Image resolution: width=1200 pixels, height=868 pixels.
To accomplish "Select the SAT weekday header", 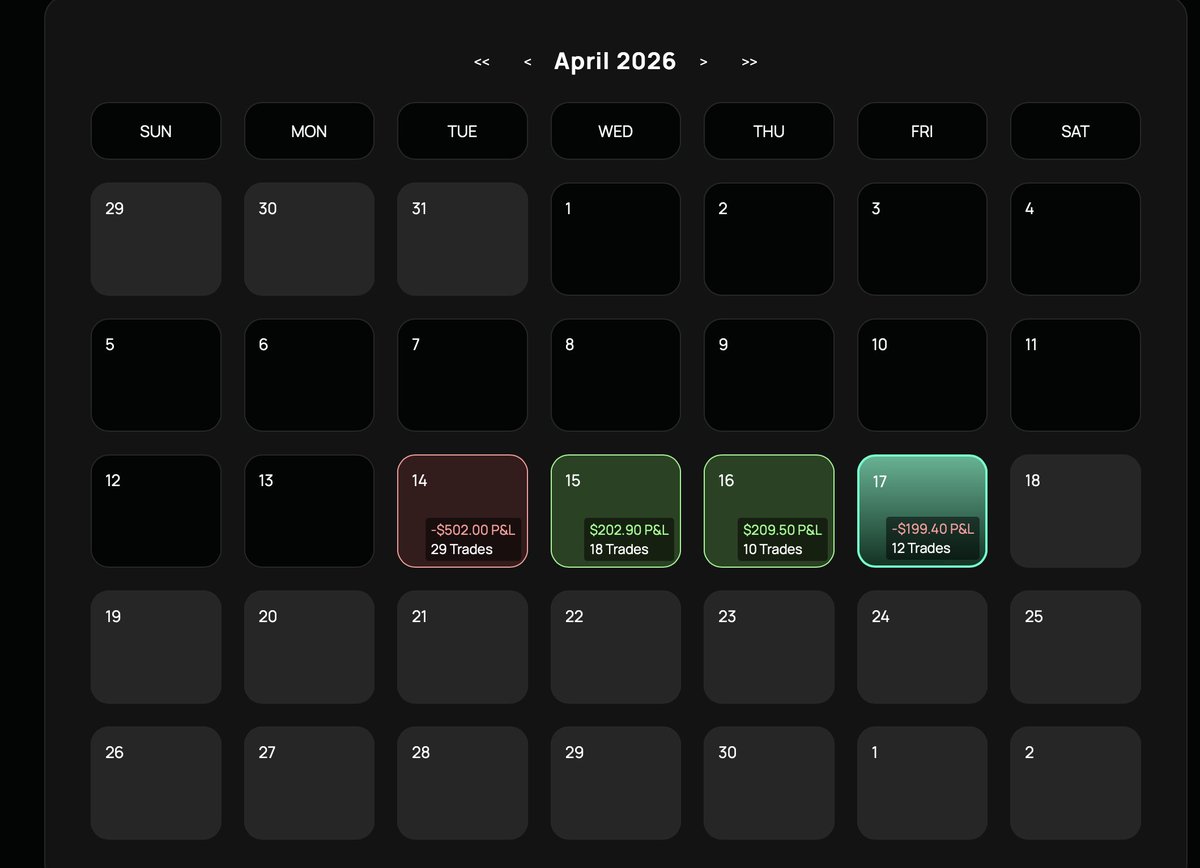I will pyautogui.click(x=1075, y=131).
